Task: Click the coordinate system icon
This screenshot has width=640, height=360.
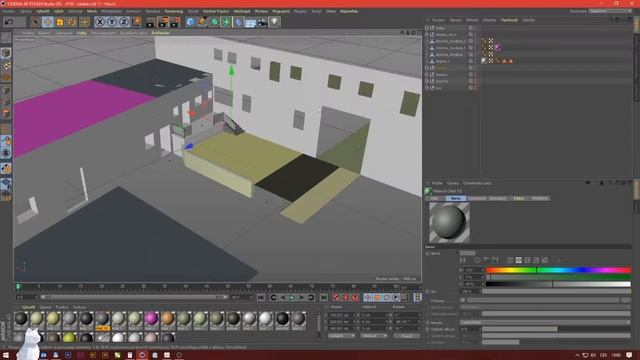Action: [136, 22]
